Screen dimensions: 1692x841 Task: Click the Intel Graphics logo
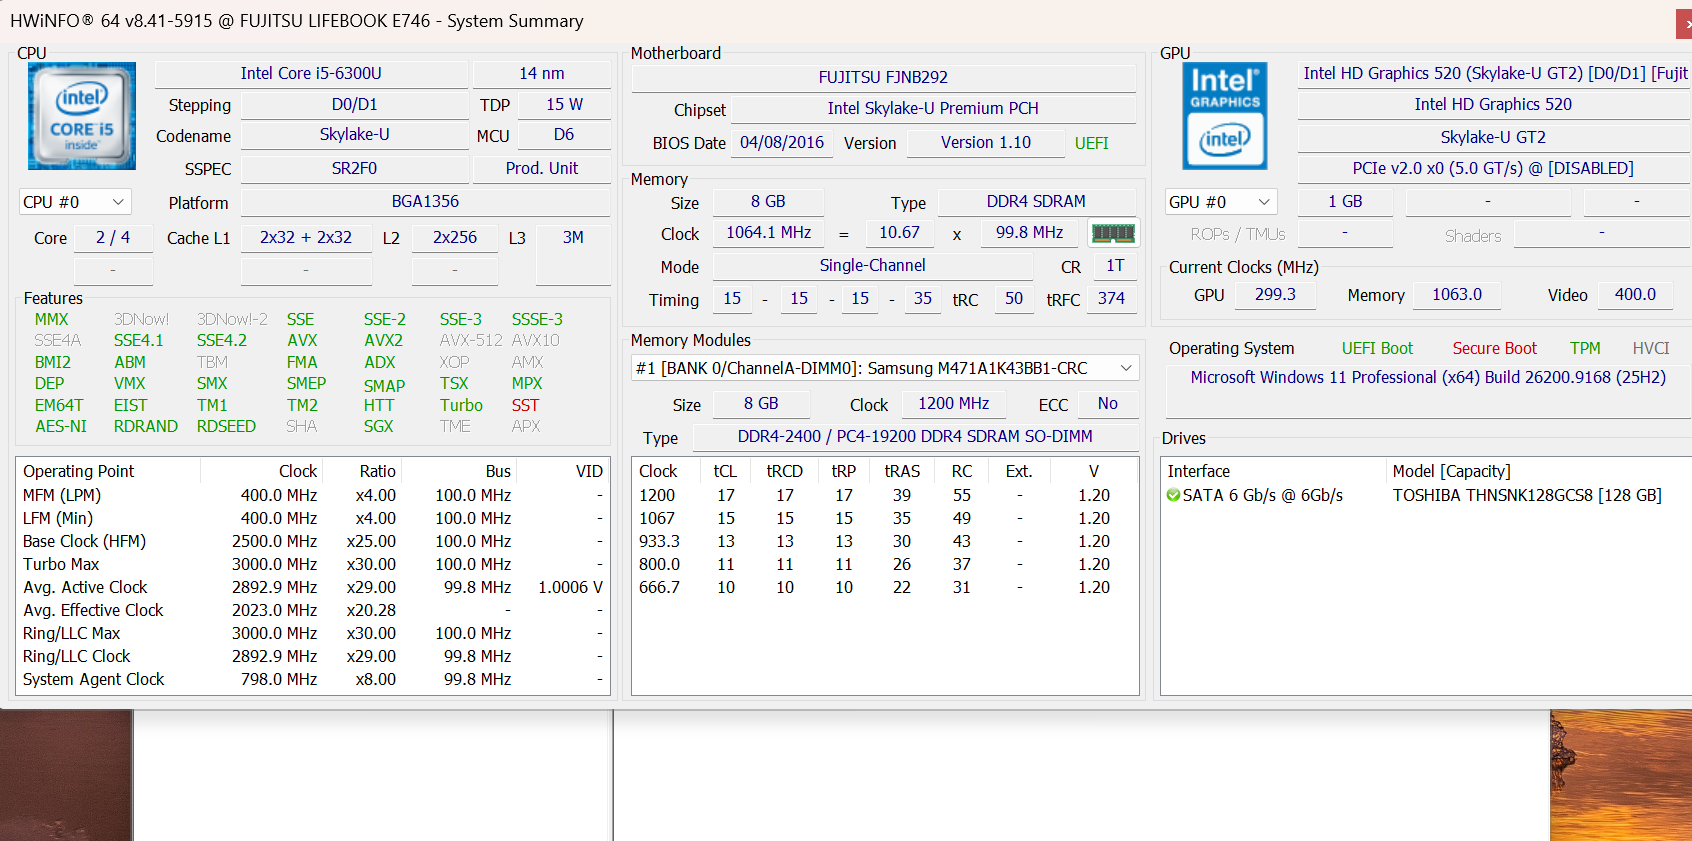point(1225,116)
